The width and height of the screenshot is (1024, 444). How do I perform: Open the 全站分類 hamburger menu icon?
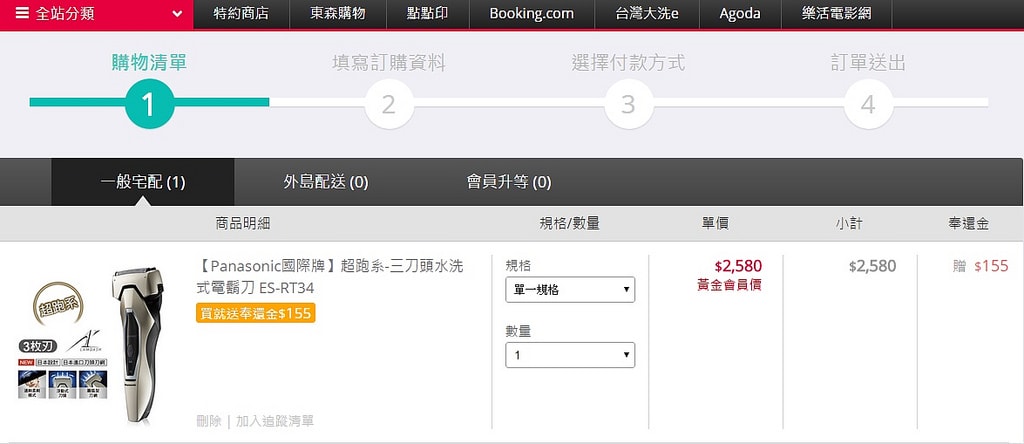tap(22, 14)
